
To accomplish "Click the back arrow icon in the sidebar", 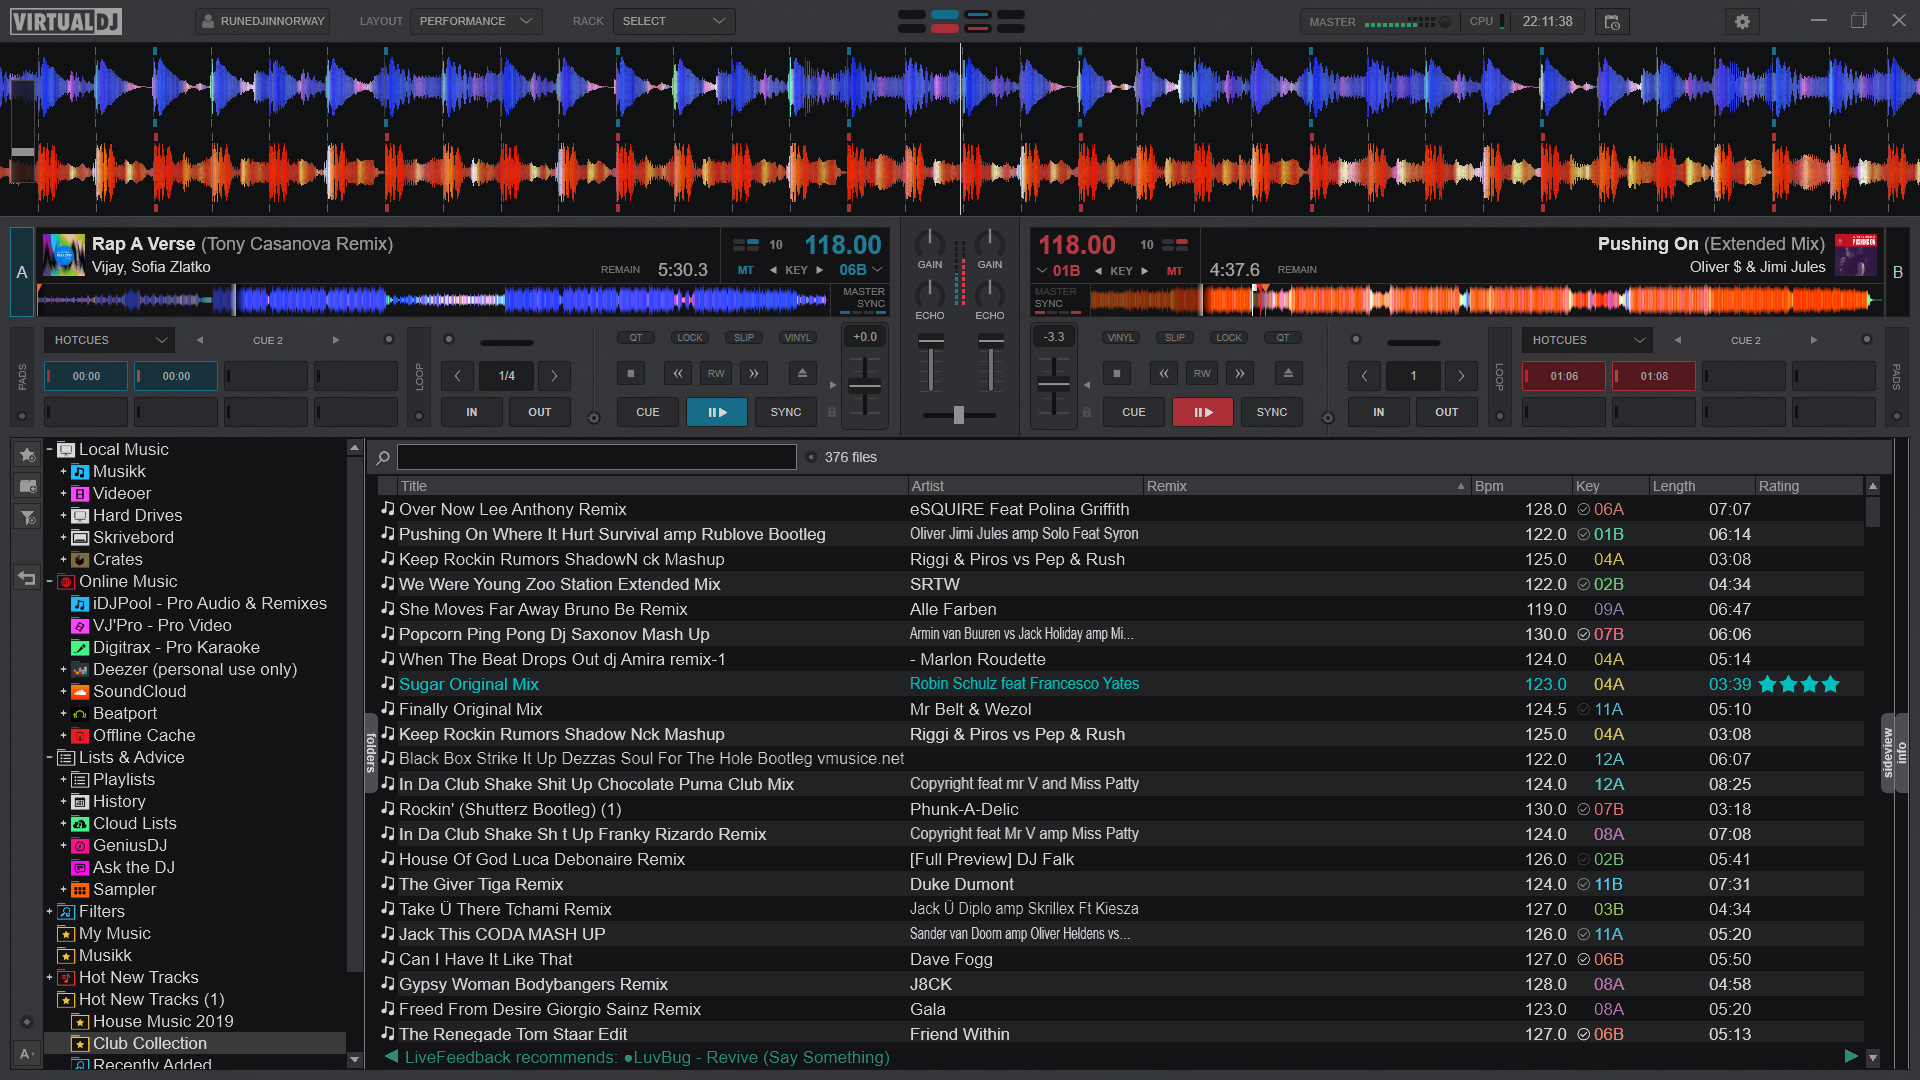I will click(x=27, y=578).
